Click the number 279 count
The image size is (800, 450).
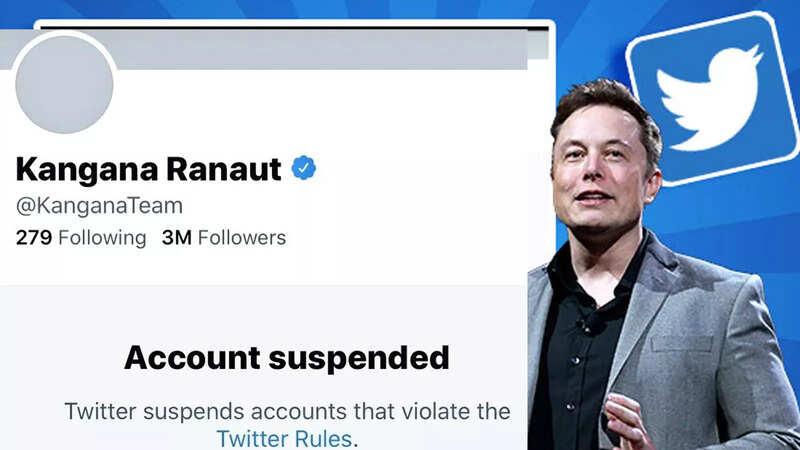[x=34, y=238]
